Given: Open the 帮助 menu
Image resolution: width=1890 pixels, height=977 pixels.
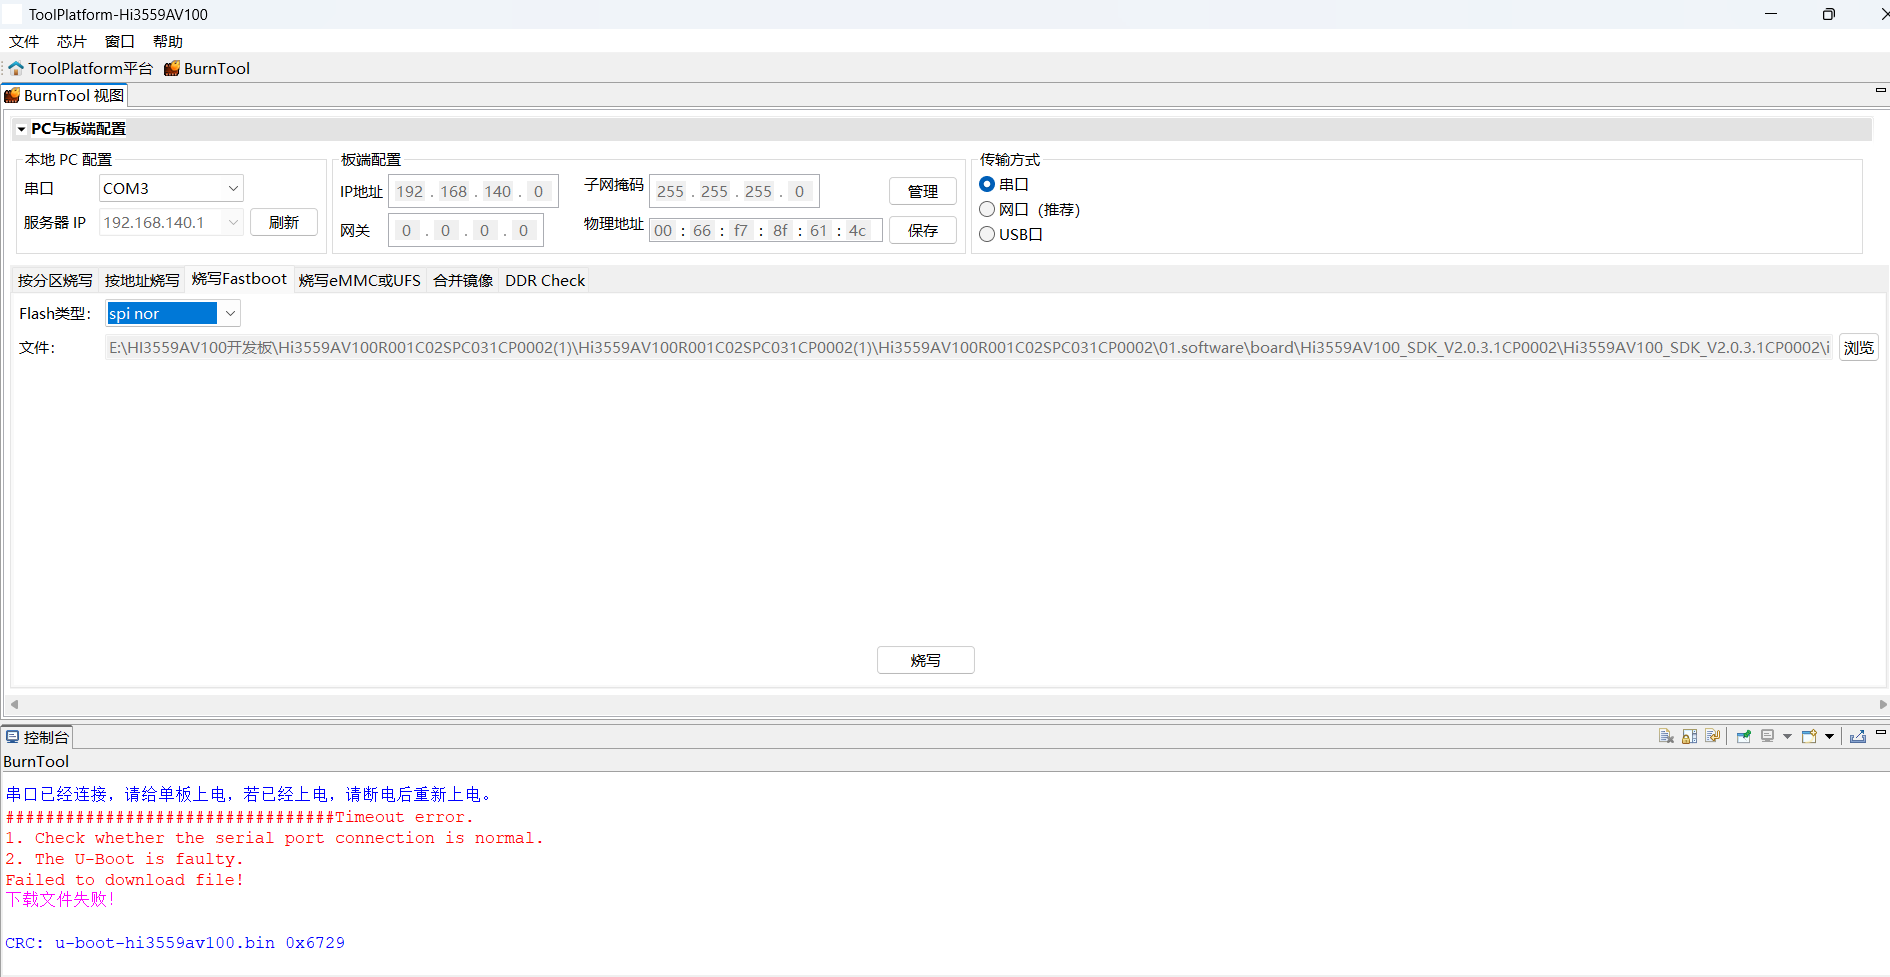Looking at the screenshot, I should 168,41.
